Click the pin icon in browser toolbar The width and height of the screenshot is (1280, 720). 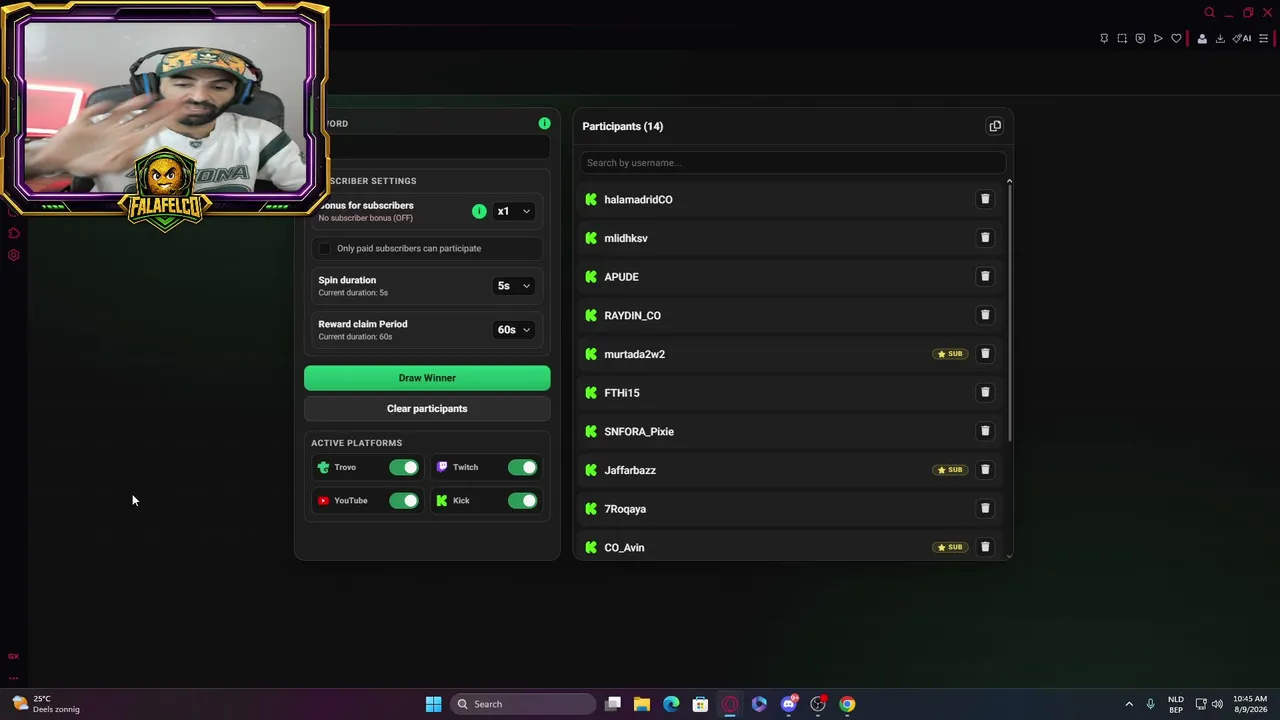pyautogui.click(x=1104, y=39)
